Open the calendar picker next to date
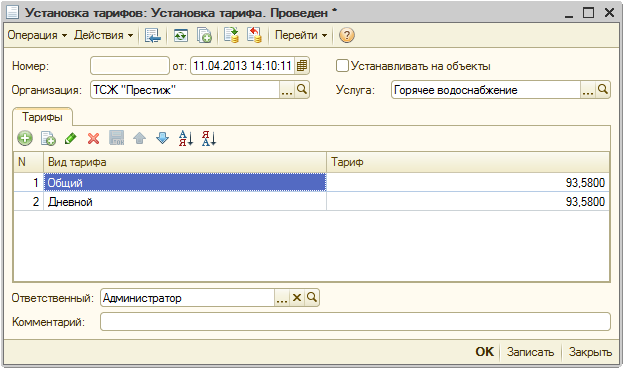 (302, 66)
